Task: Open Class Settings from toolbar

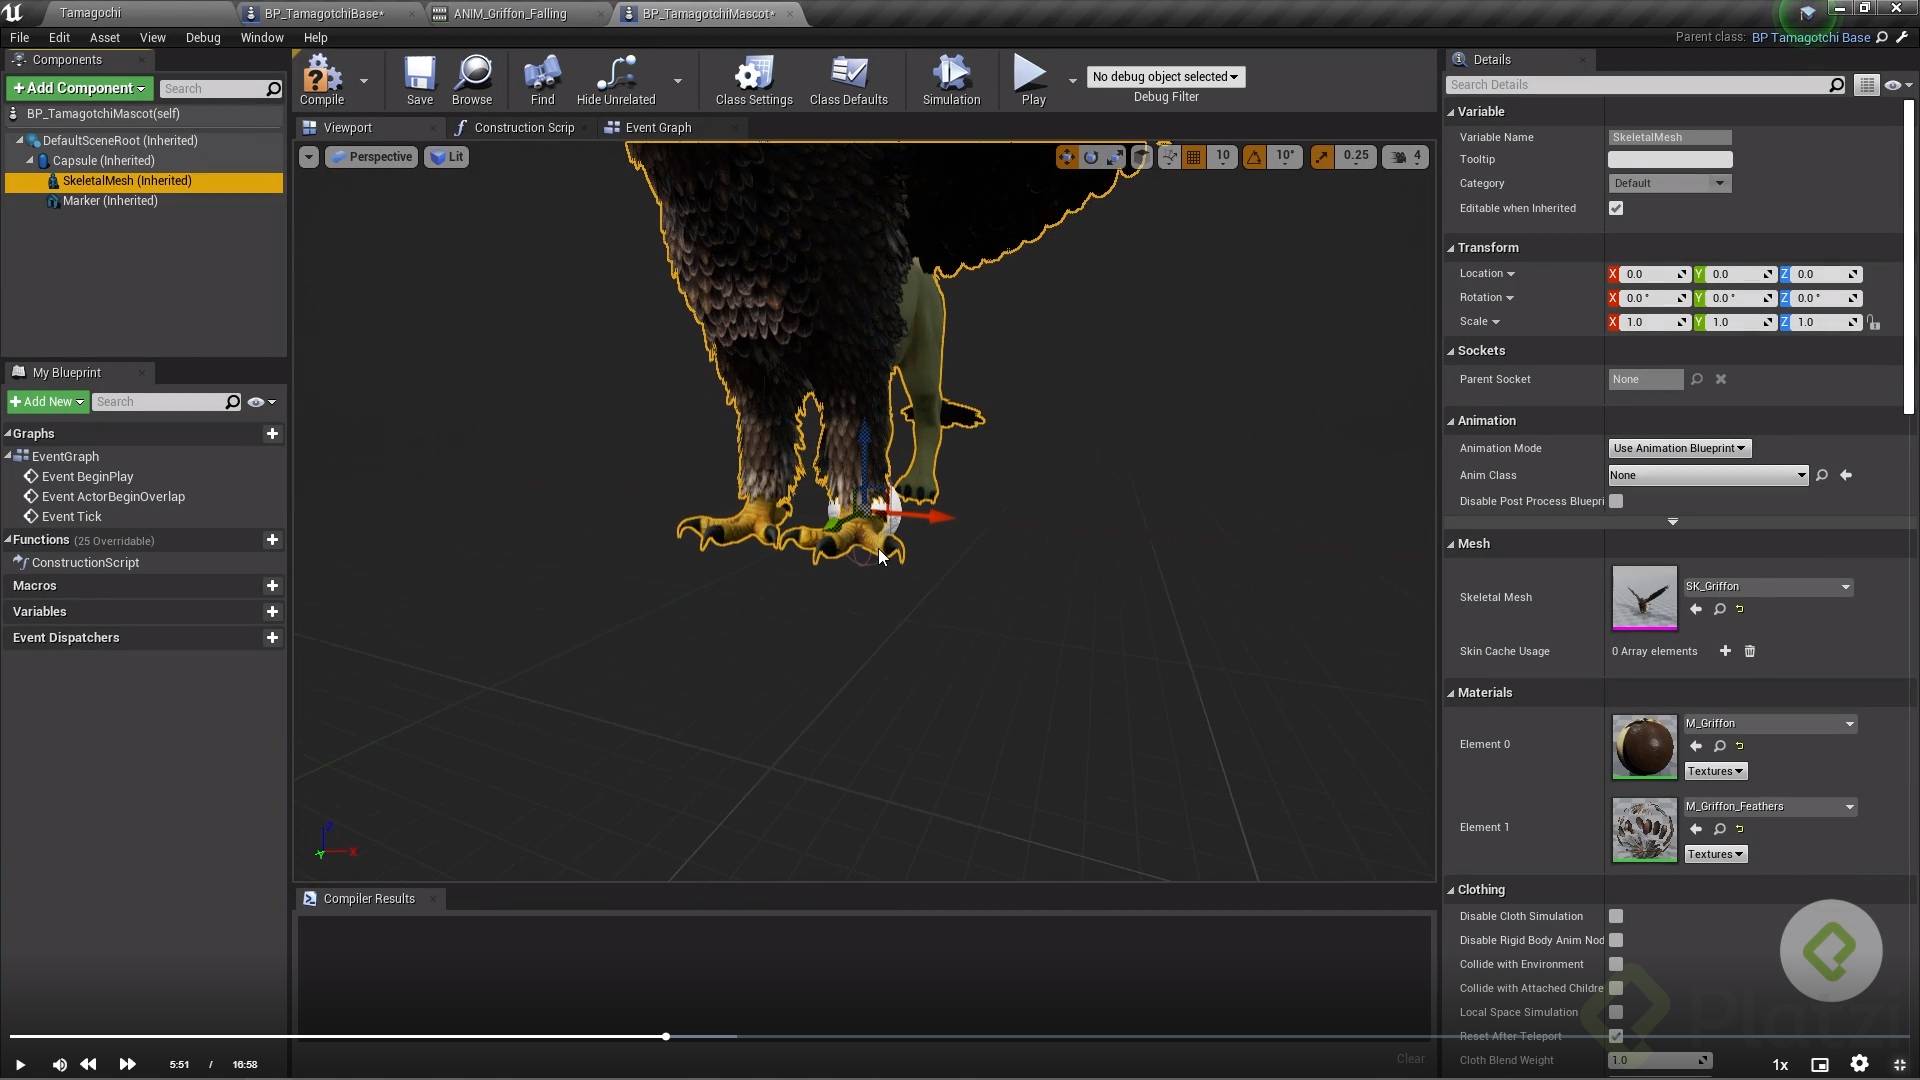Action: click(x=753, y=79)
